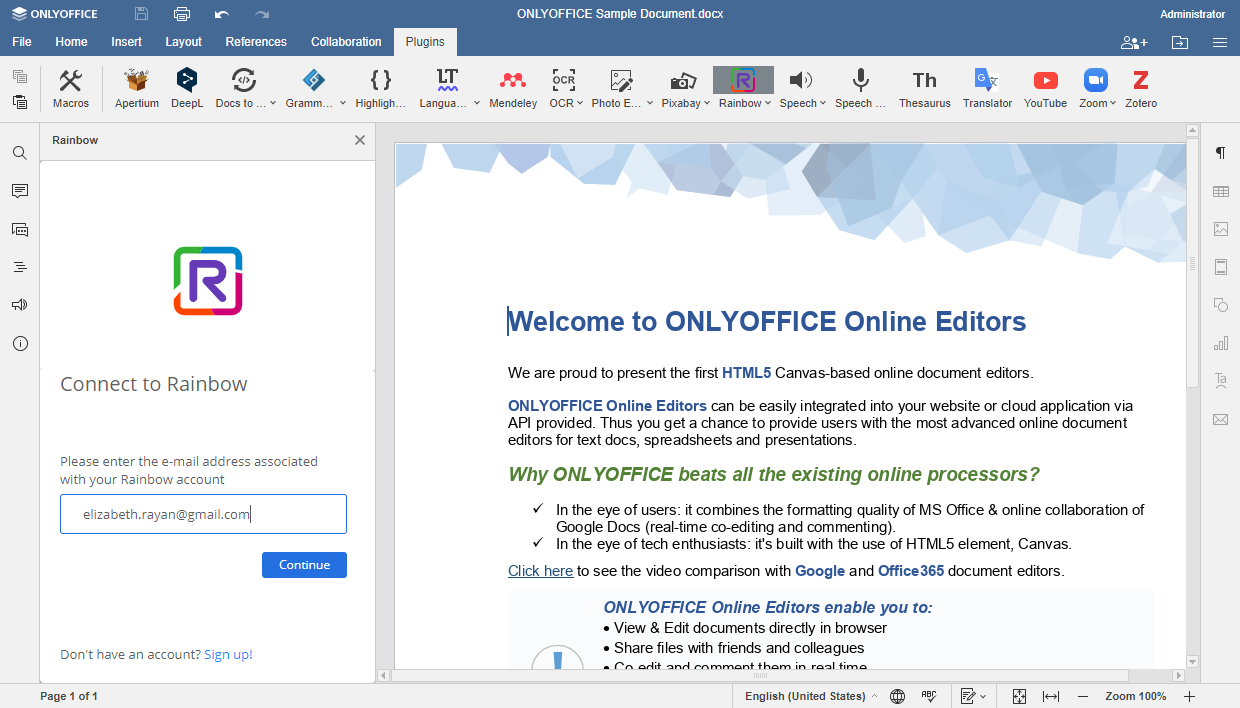Undo the last action
This screenshot has width=1240, height=708.
point(222,14)
